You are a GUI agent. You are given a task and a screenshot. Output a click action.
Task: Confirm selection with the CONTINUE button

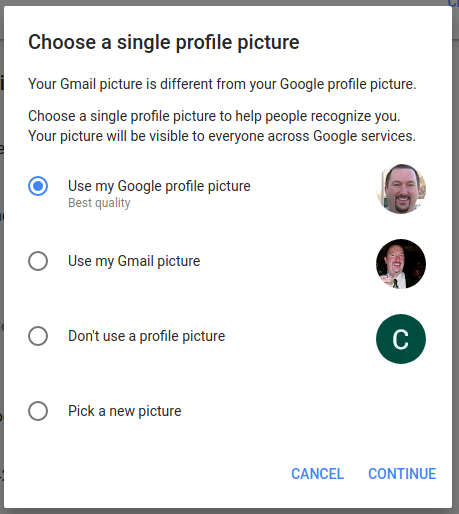(x=402, y=474)
